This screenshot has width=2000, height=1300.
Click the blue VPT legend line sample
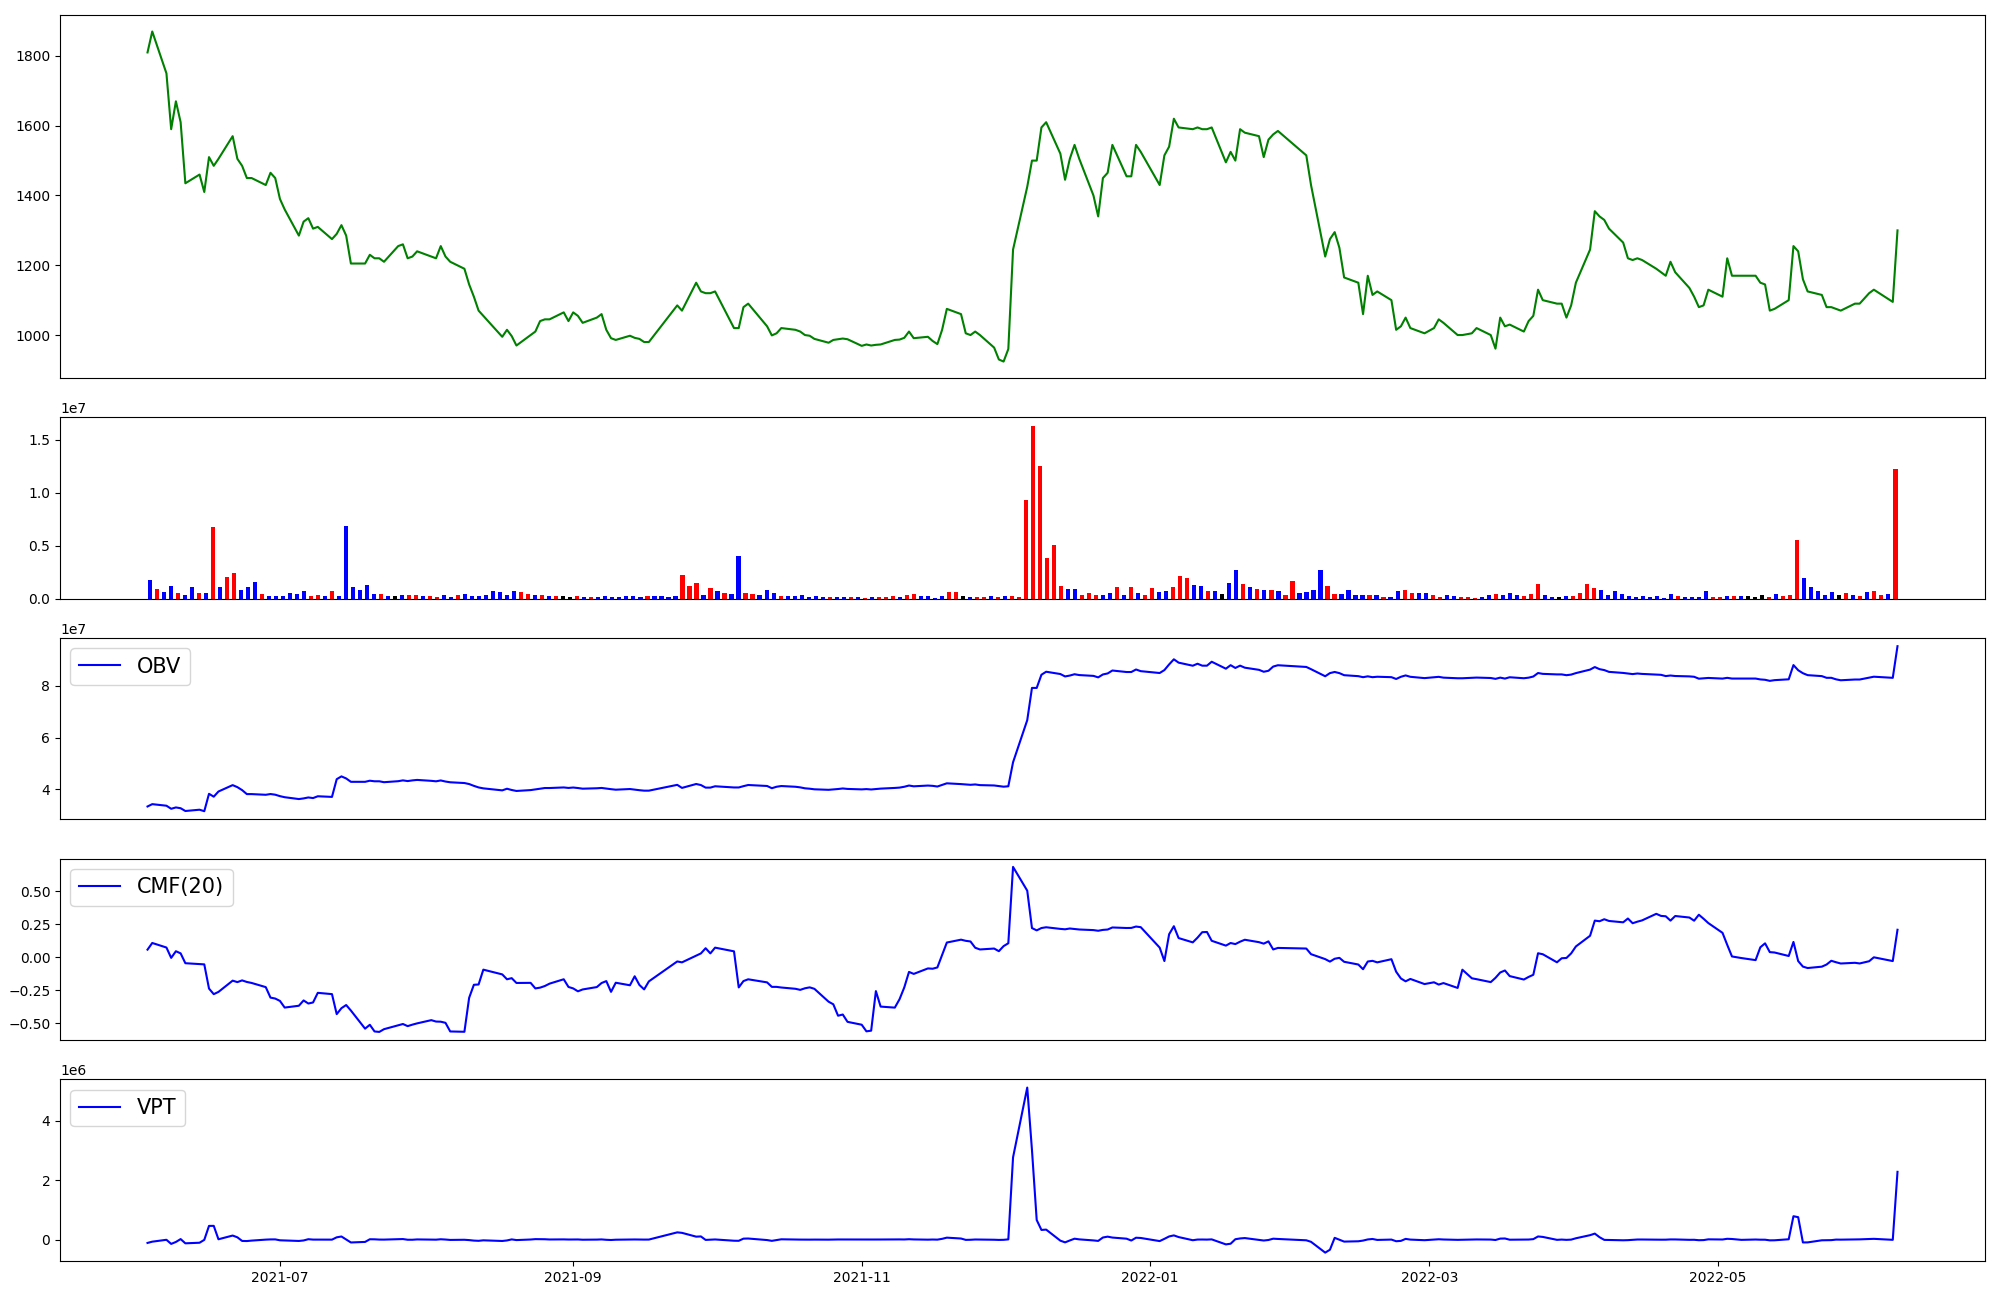tap(99, 1107)
